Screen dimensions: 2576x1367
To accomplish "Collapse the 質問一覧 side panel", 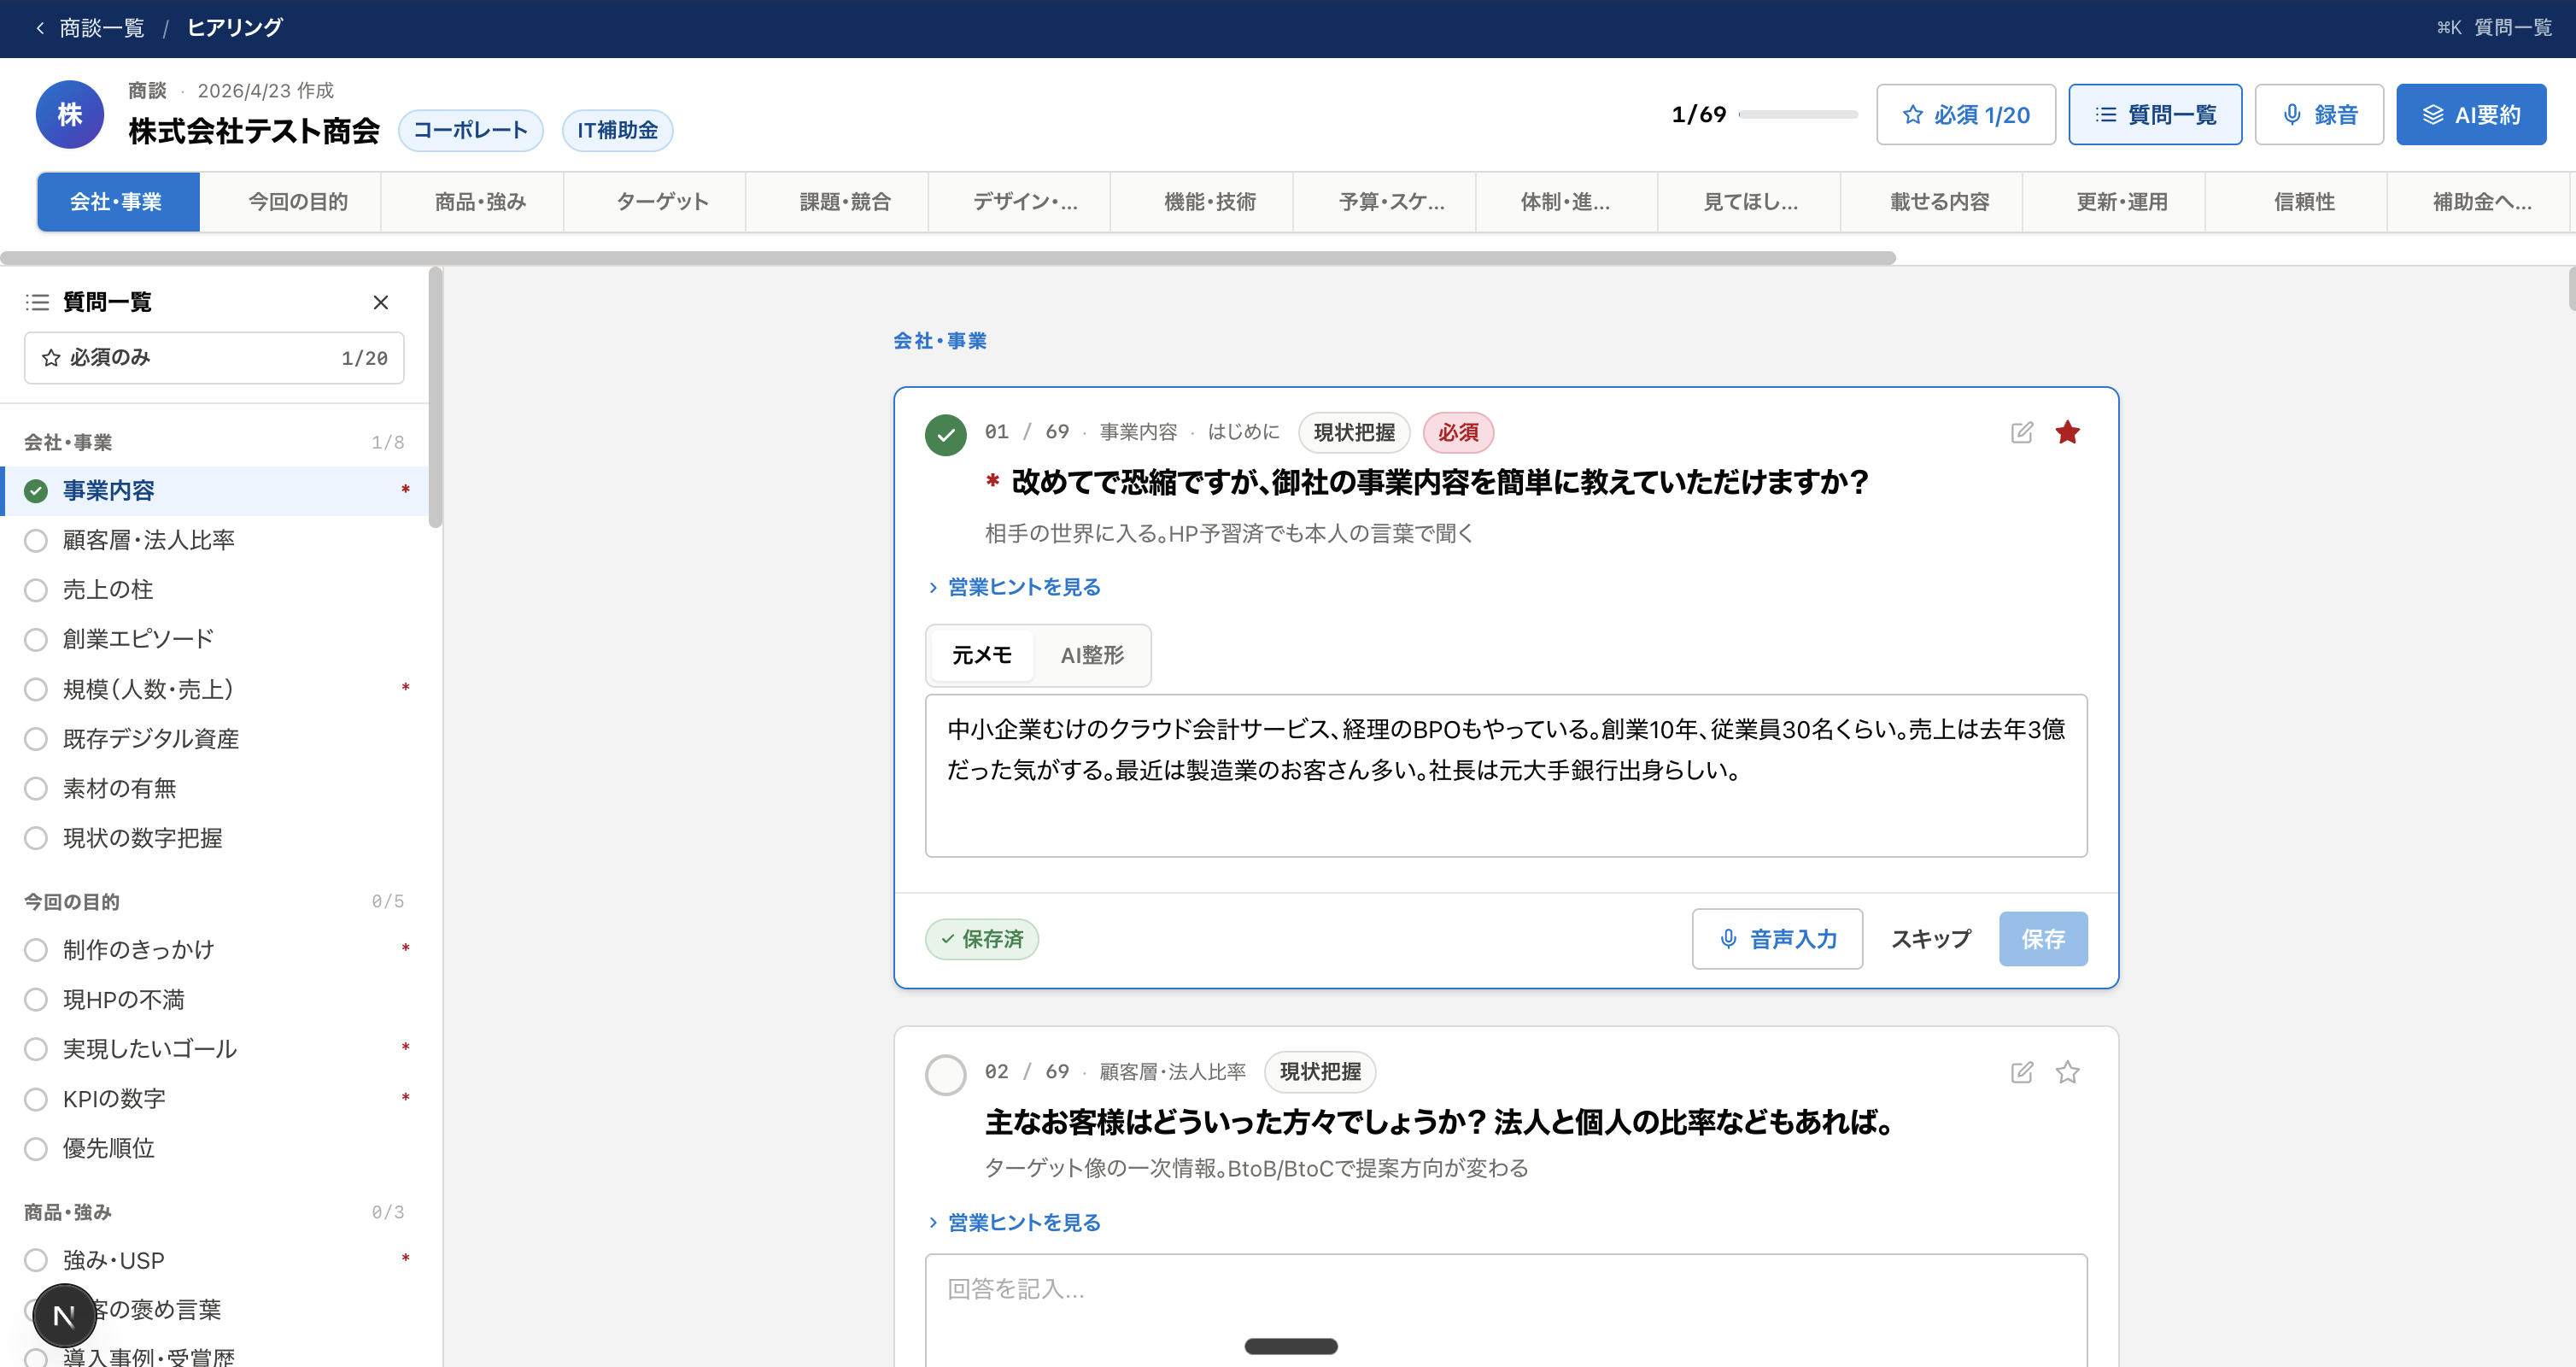I will 381,302.
